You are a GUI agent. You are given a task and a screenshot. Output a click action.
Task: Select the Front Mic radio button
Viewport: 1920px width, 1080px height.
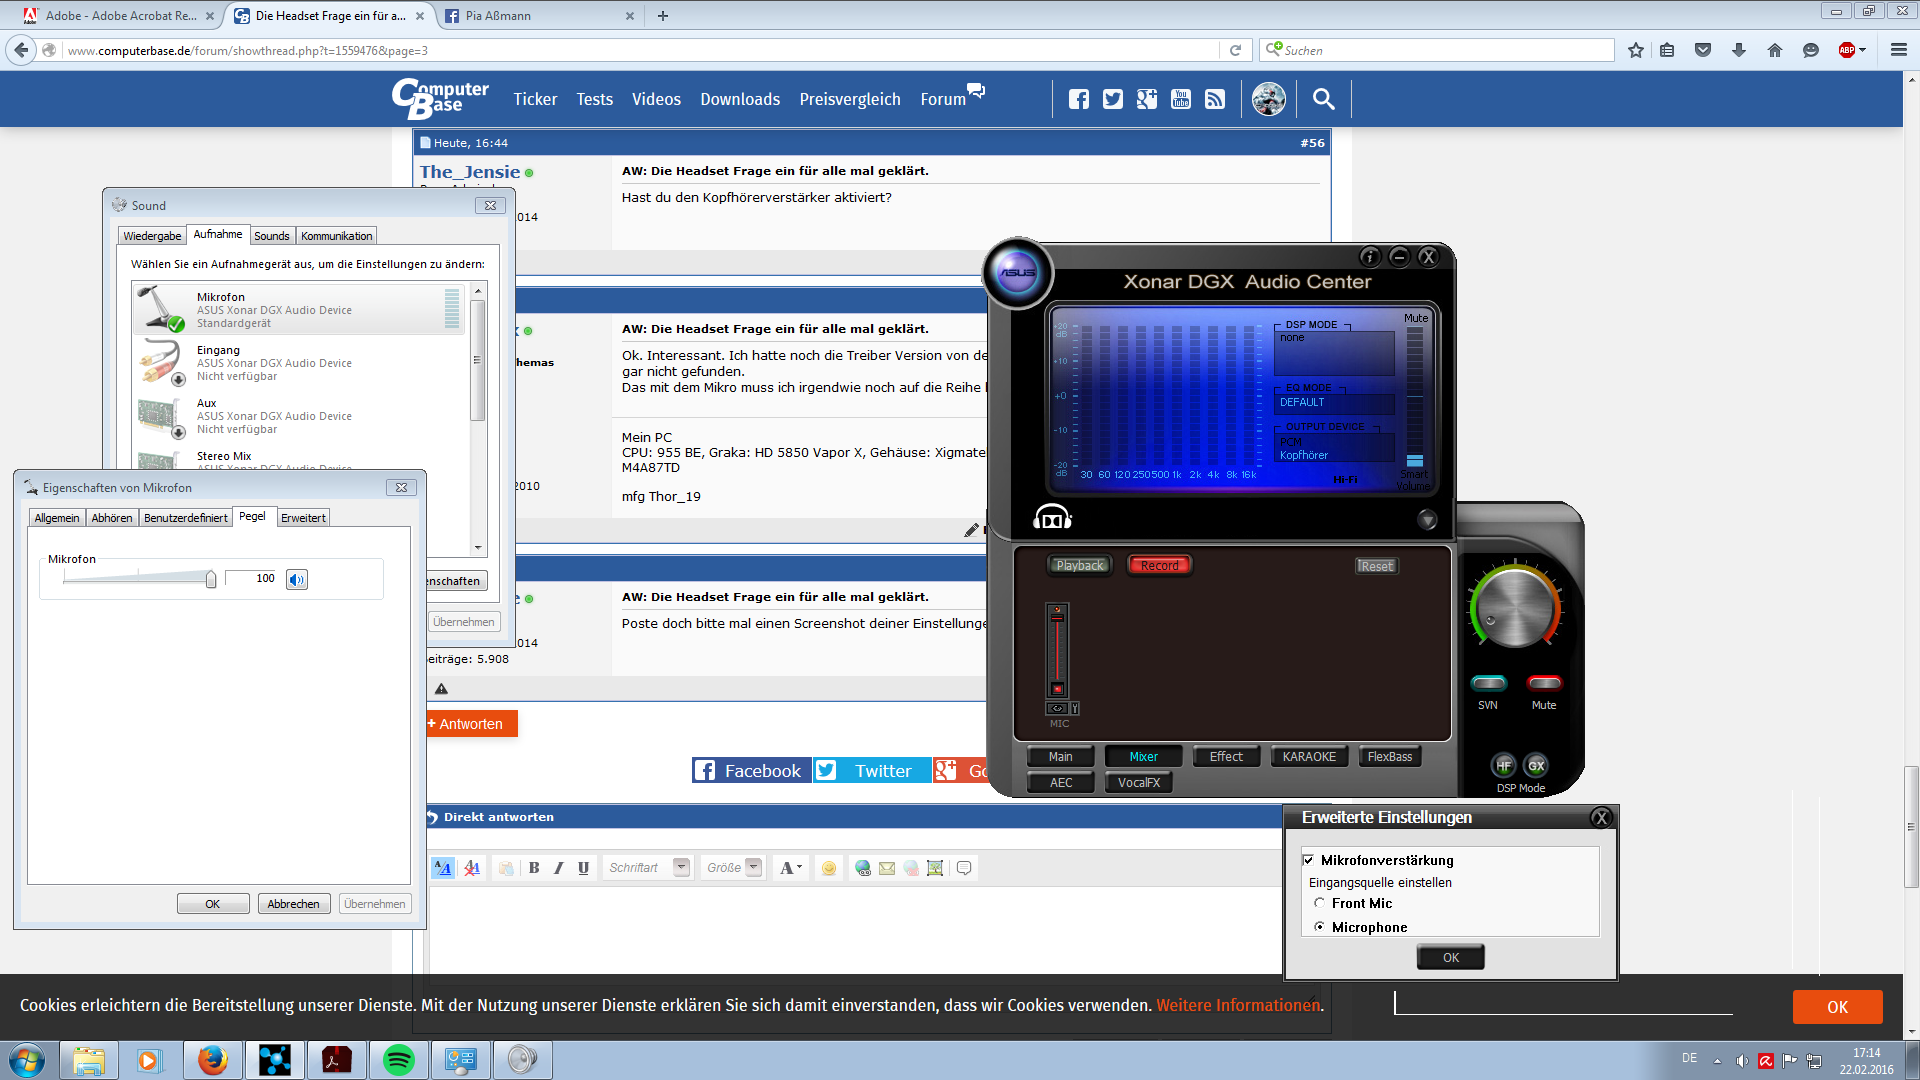coord(1319,903)
